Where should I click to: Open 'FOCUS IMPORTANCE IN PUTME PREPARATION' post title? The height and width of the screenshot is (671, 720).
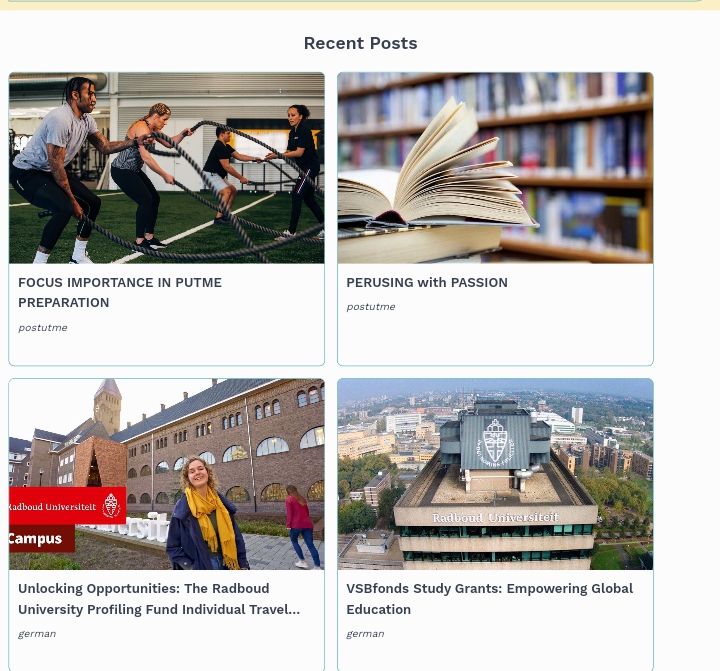[120, 293]
